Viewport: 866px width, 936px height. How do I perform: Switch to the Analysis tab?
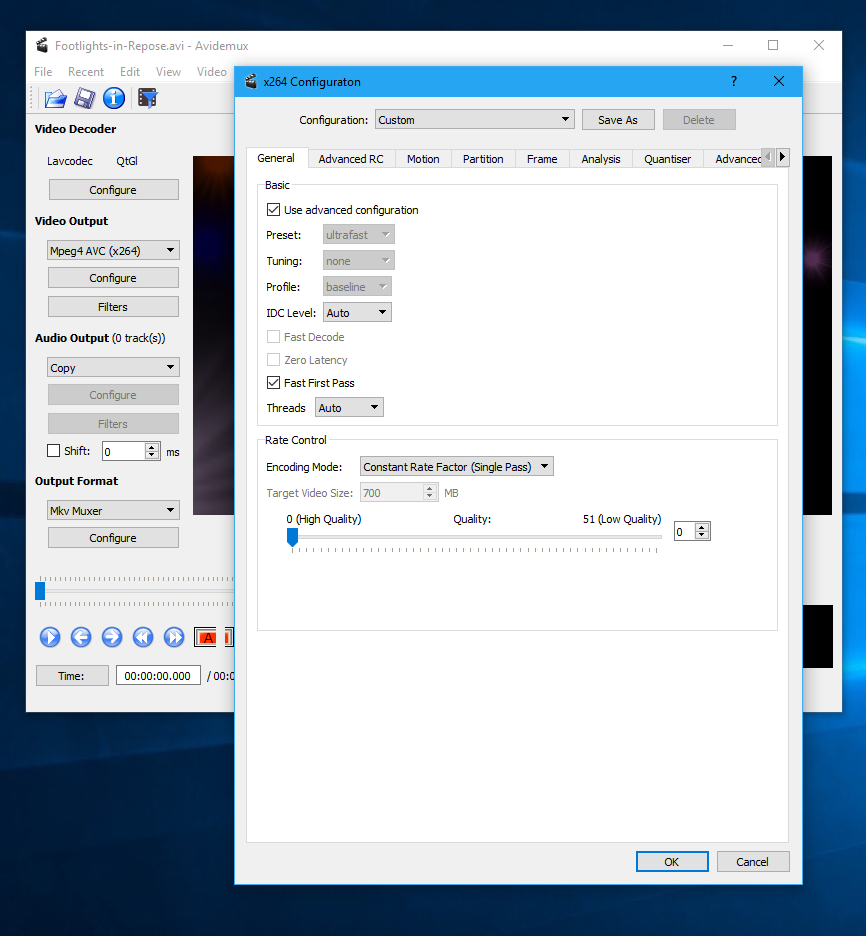click(x=601, y=159)
